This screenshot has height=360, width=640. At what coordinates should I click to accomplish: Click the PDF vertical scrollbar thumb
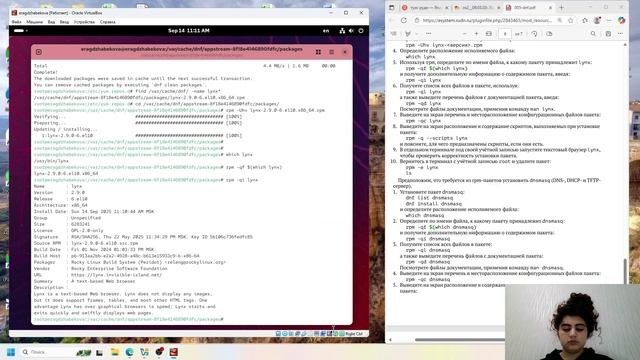(x=625, y=271)
